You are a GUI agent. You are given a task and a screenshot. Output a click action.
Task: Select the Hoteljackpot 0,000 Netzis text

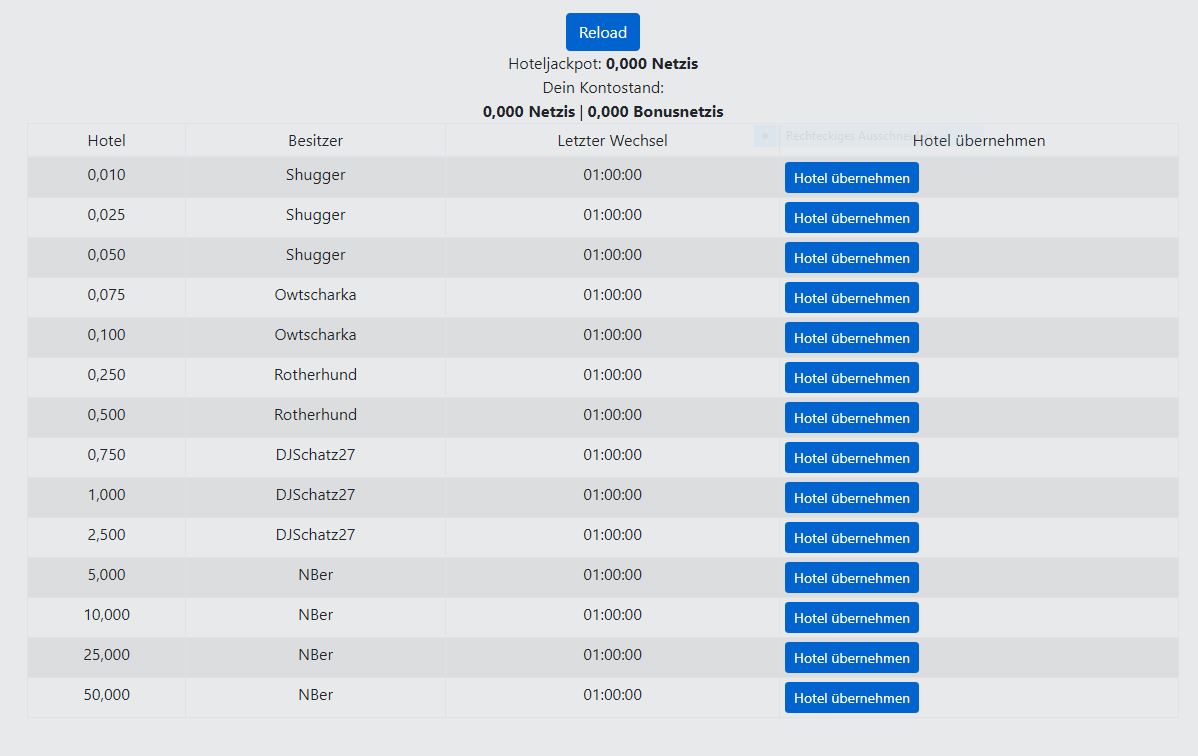coord(603,63)
